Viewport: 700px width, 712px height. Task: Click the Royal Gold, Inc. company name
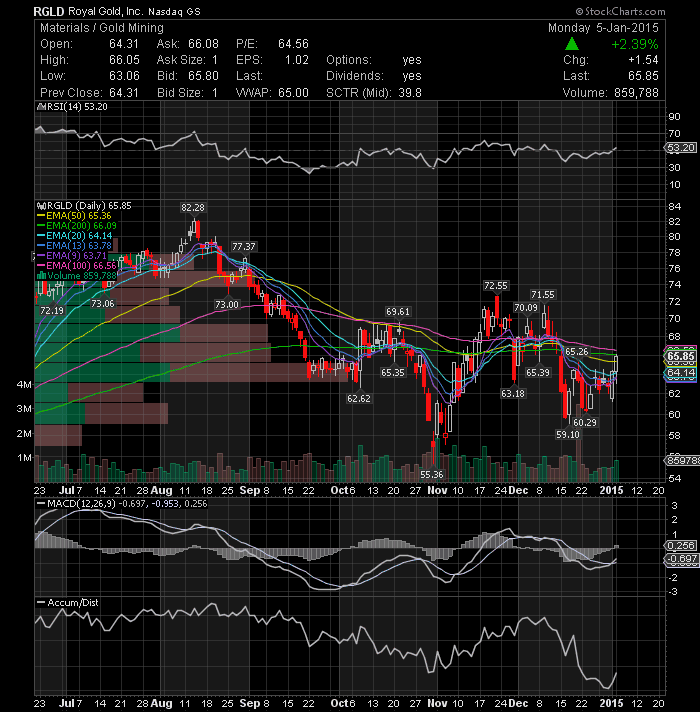pos(105,11)
